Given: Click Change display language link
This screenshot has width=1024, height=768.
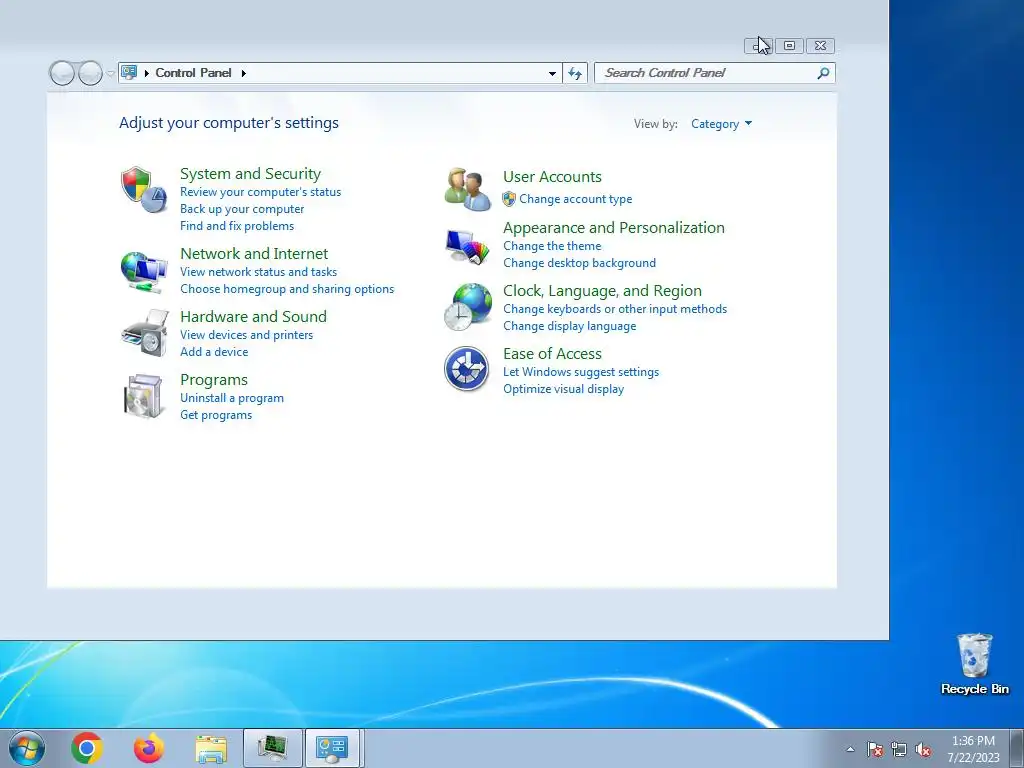Looking at the screenshot, I should (x=569, y=326).
